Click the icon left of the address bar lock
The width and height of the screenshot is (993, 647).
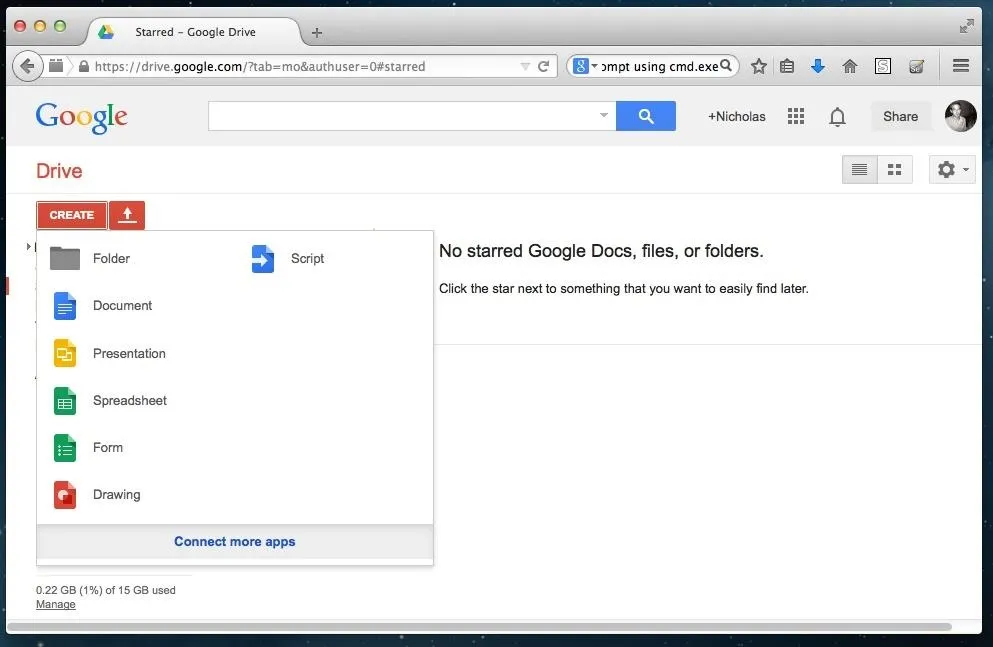click(56, 65)
